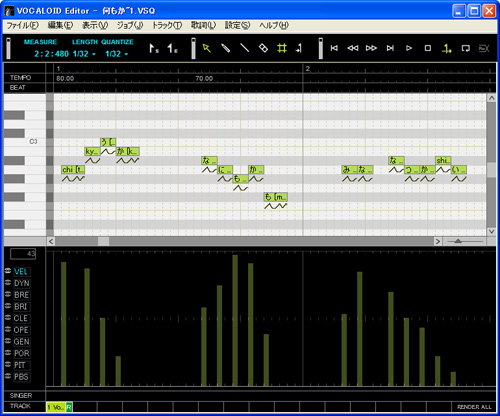This screenshot has width=500, height=416.
Task: Click the scroll up arrow
Action: click(x=491, y=98)
